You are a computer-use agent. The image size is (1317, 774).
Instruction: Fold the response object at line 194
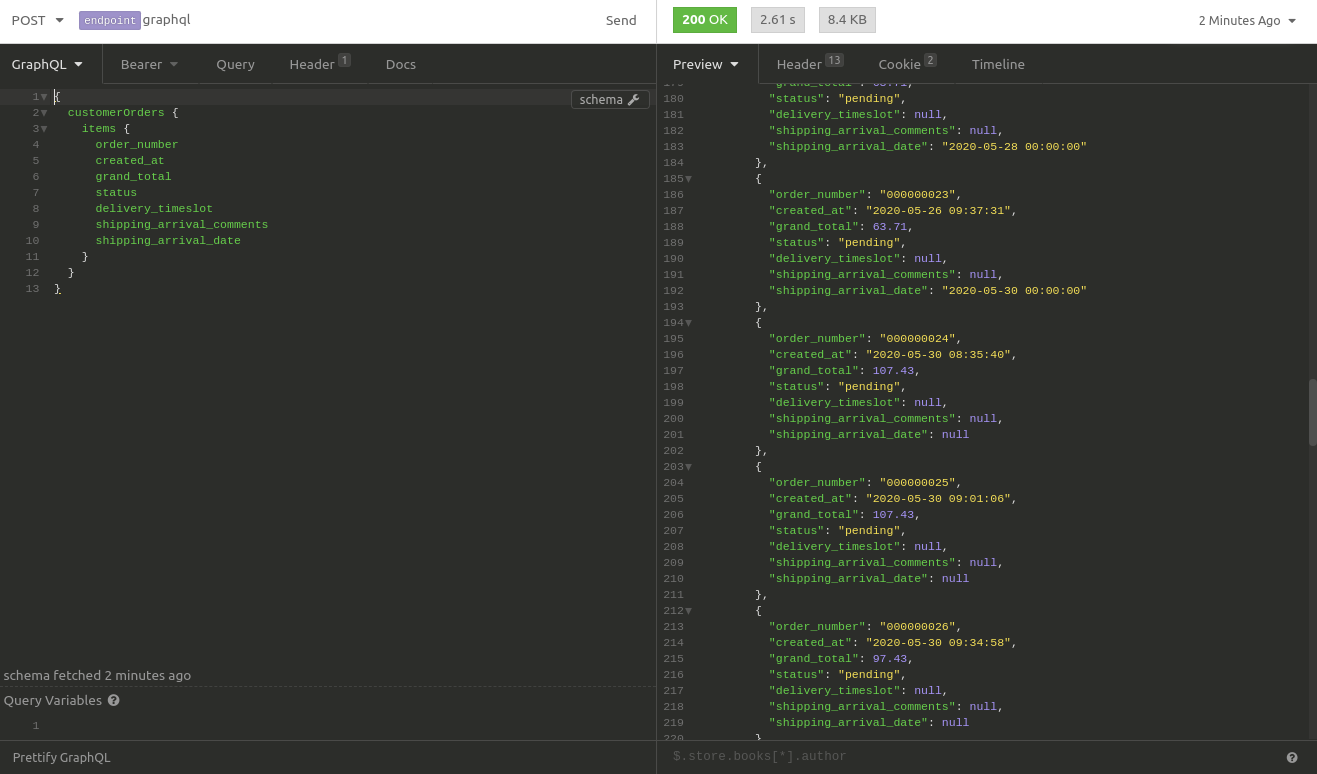point(688,323)
